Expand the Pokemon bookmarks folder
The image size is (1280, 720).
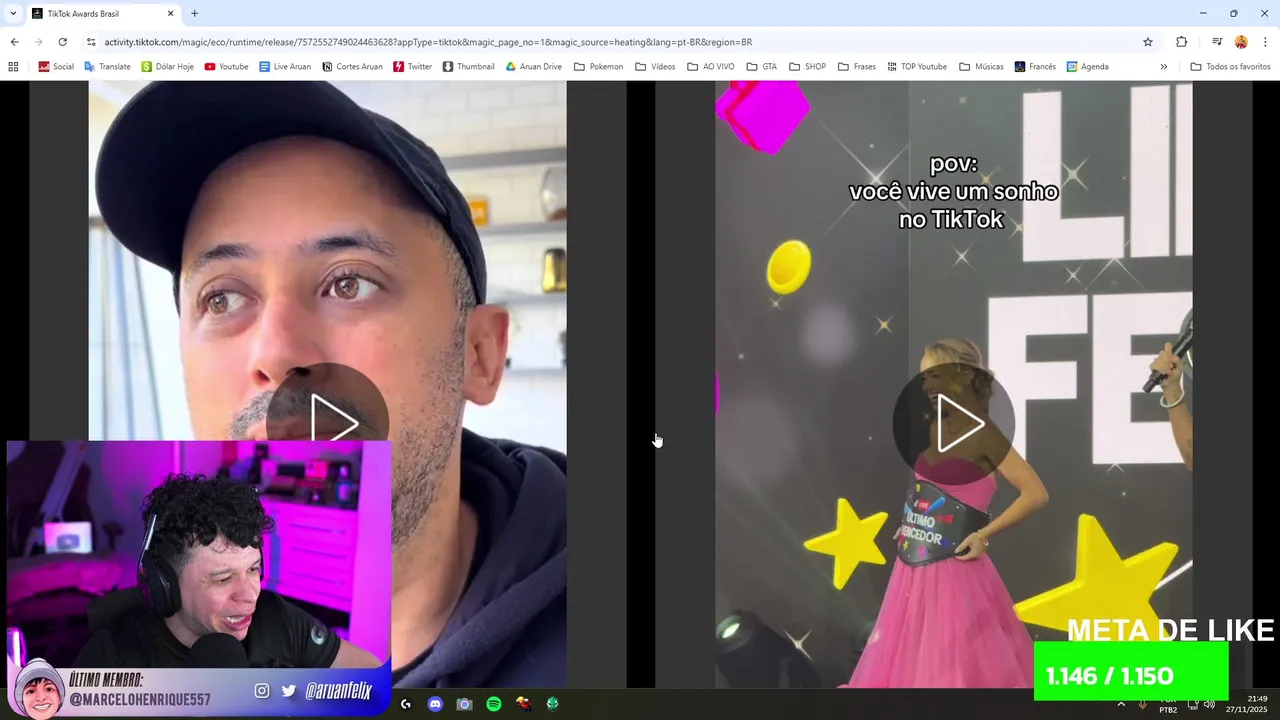coord(597,67)
